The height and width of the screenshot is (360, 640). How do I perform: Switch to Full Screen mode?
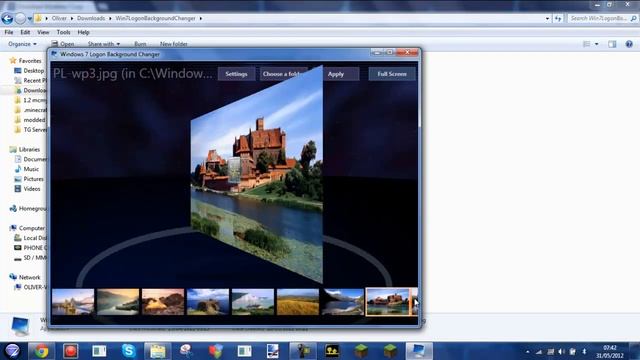(392, 74)
